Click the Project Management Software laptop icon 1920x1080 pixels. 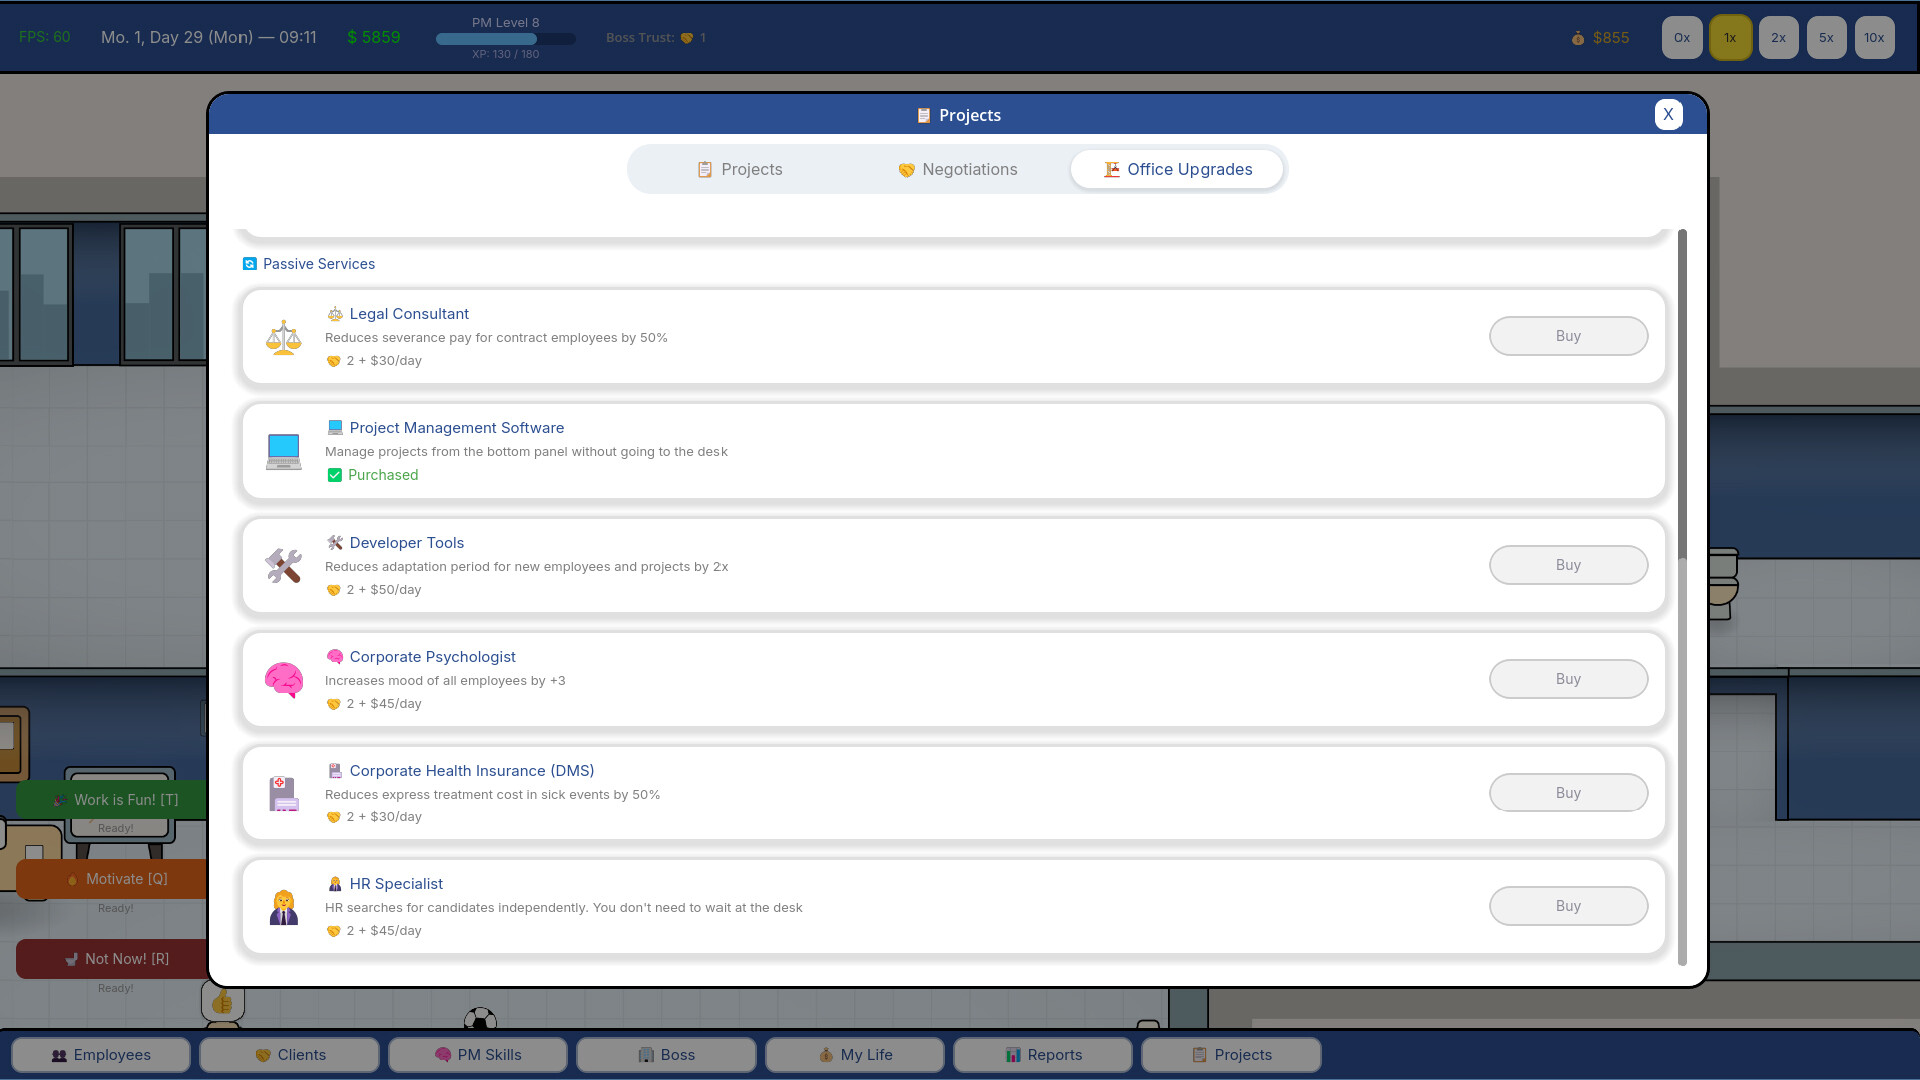click(x=283, y=451)
